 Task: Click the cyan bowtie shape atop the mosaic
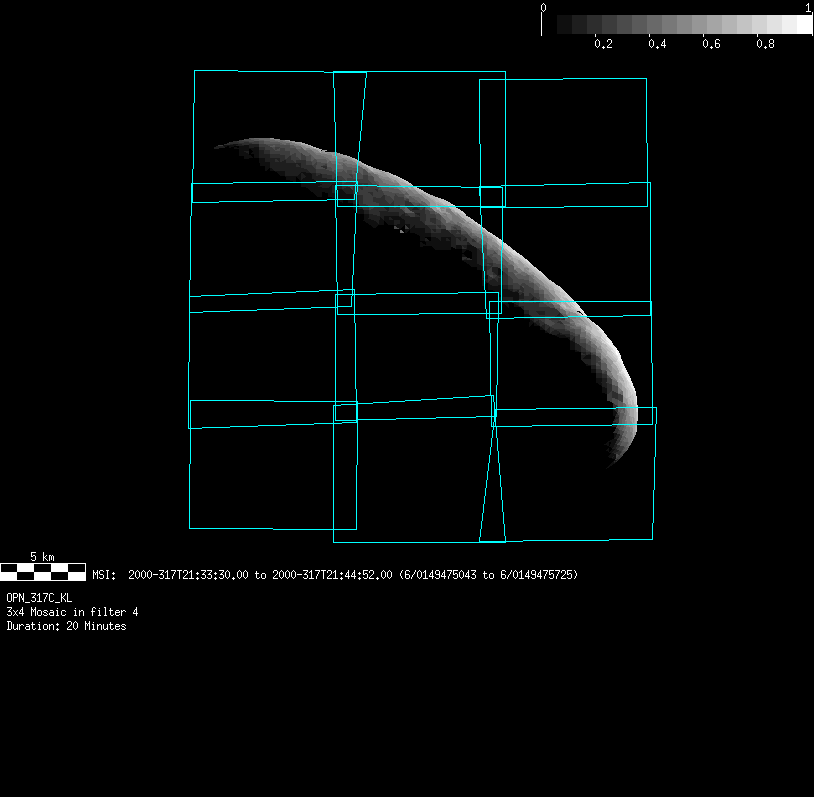point(350,130)
